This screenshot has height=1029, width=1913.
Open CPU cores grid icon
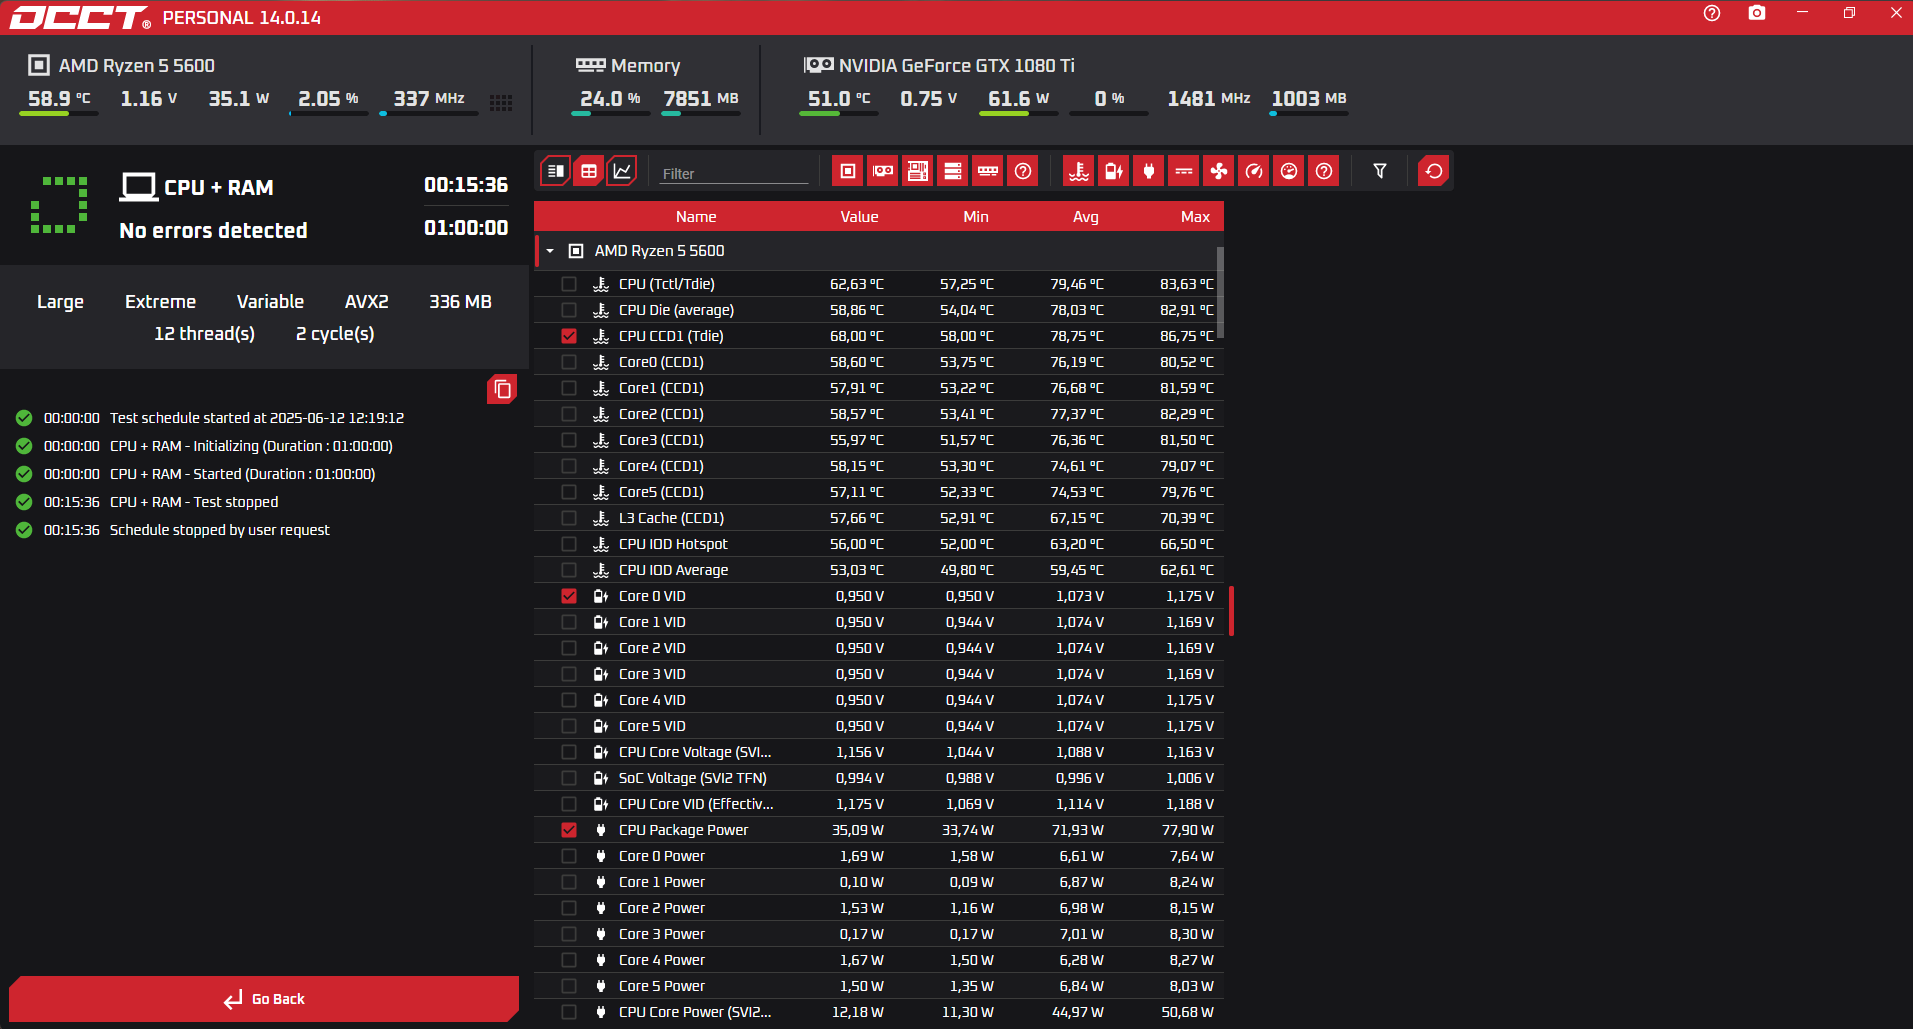(501, 102)
